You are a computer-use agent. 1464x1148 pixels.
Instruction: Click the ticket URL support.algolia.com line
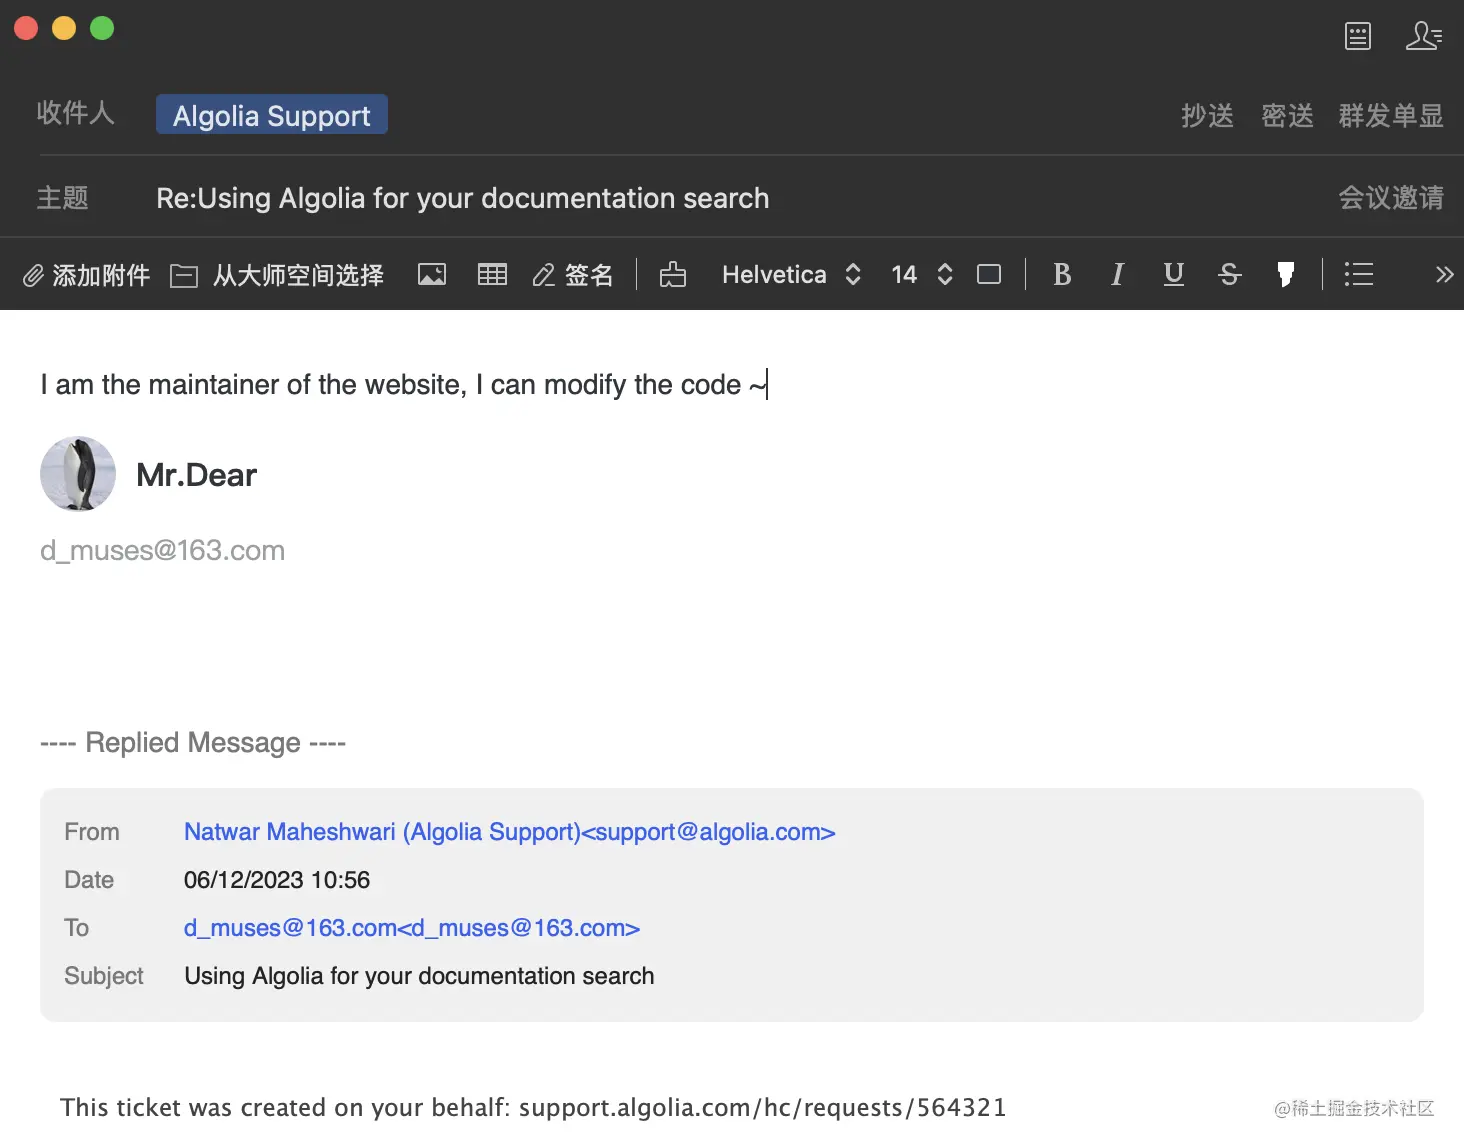(x=533, y=1107)
